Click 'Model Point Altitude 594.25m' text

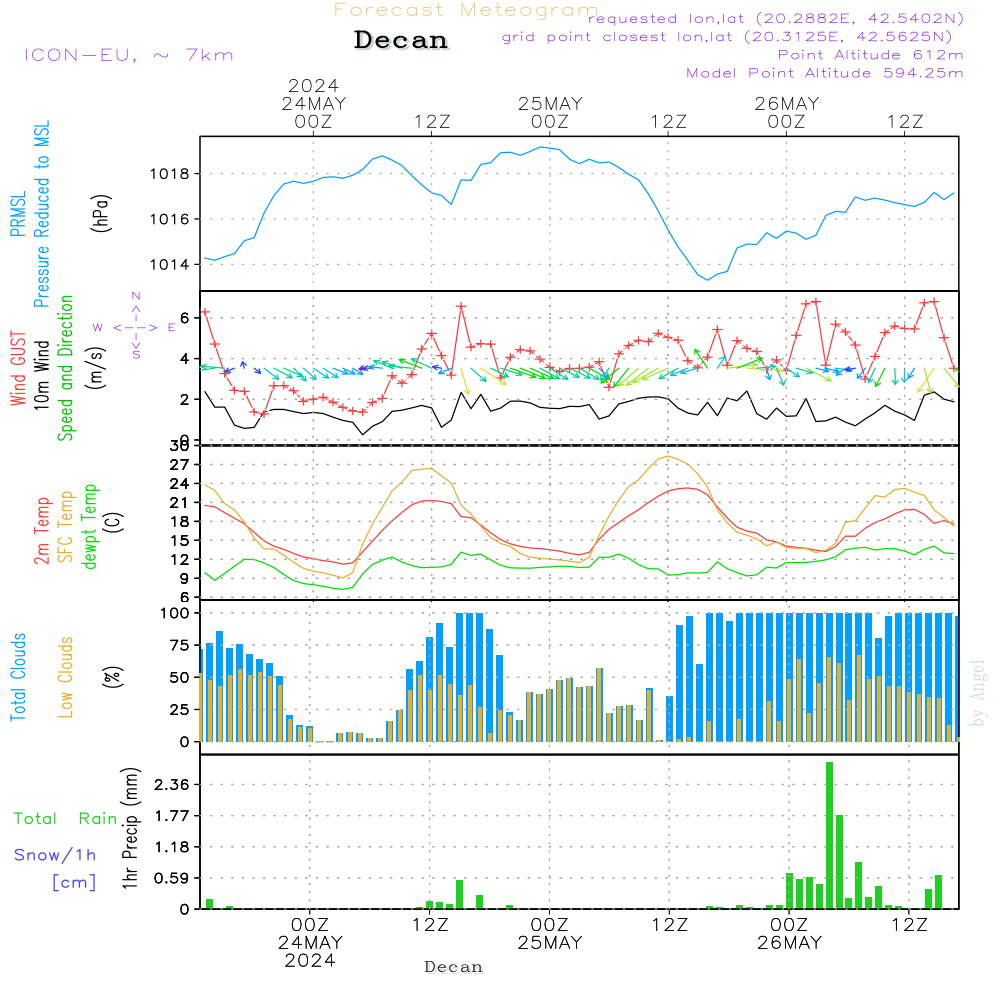[x=825, y=72]
